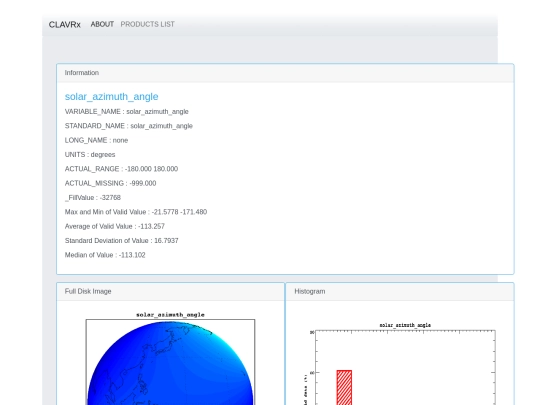Image resolution: width=540 pixels, height=405 pixels.
Task: Select the Max and Min of Valid Value line
Action: tap(136, 212)
